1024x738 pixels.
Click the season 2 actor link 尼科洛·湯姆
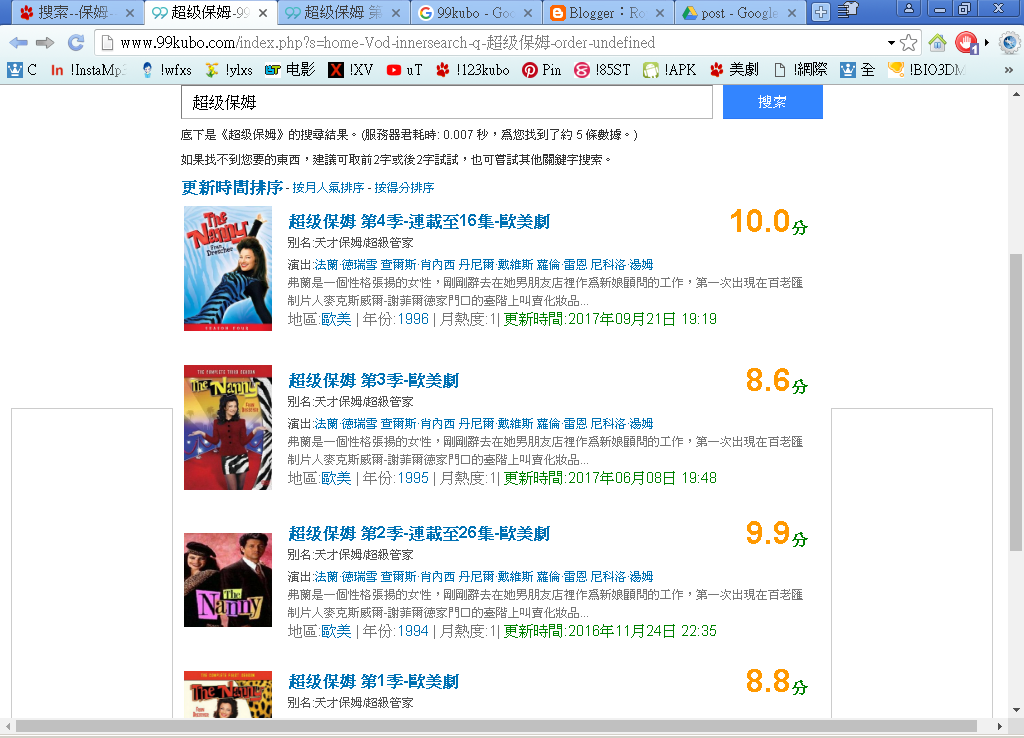(622, 577)
